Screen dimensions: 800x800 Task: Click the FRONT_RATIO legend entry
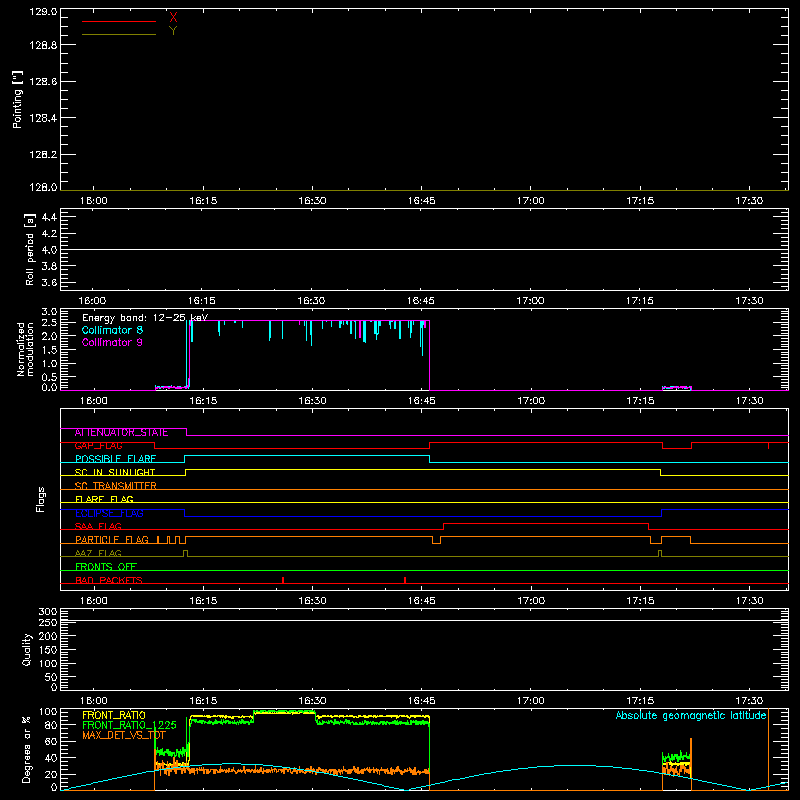114,716
